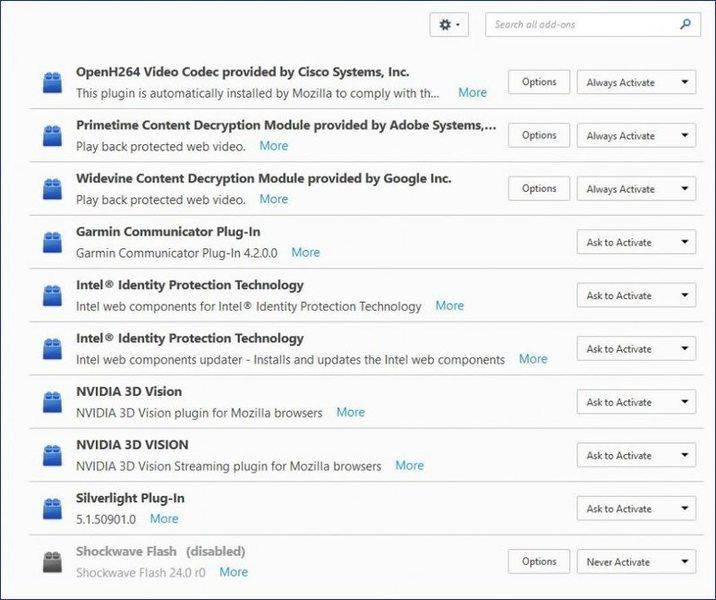Image resolution: width=716 pixels, height=600 pixels.
Task: Click the Silverlight Plug-In lego icon
Action: tap(52, 508)
